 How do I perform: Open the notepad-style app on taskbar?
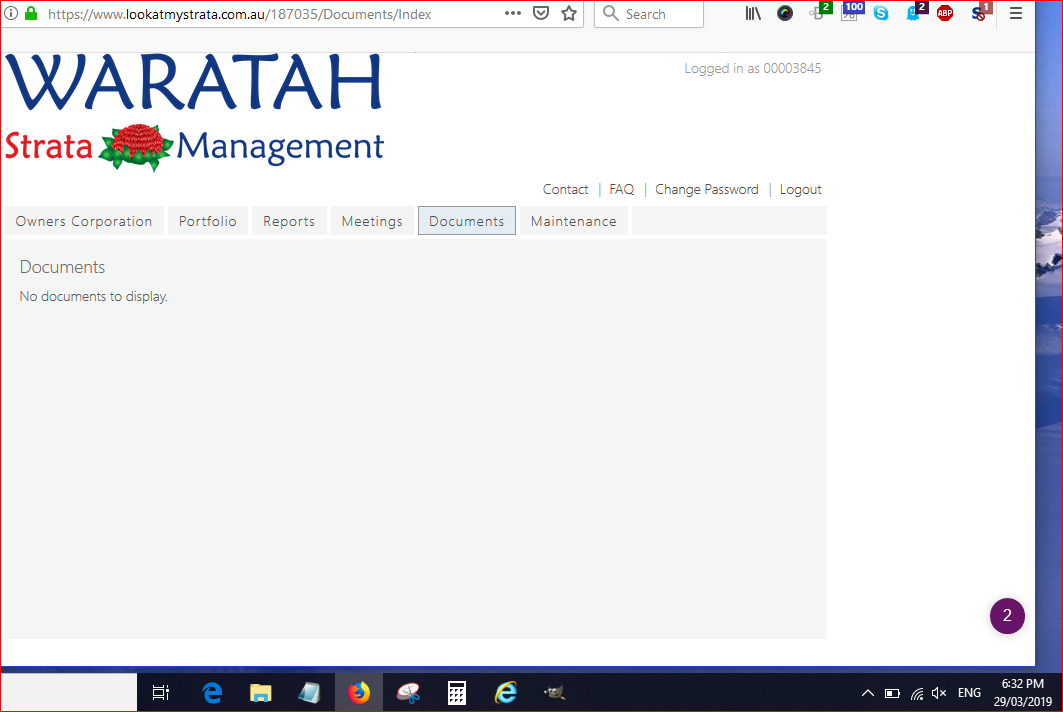pyautogui.click(x=309, y=692)
